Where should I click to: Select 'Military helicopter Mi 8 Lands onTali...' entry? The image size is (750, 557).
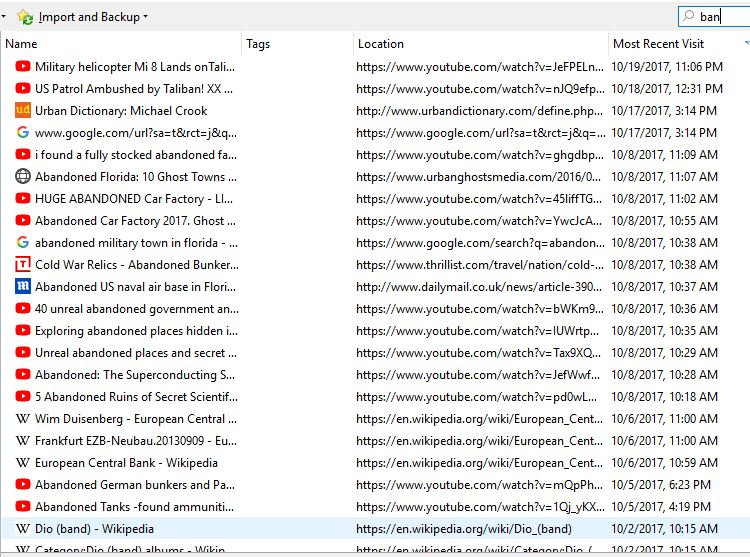click(135, 67)
